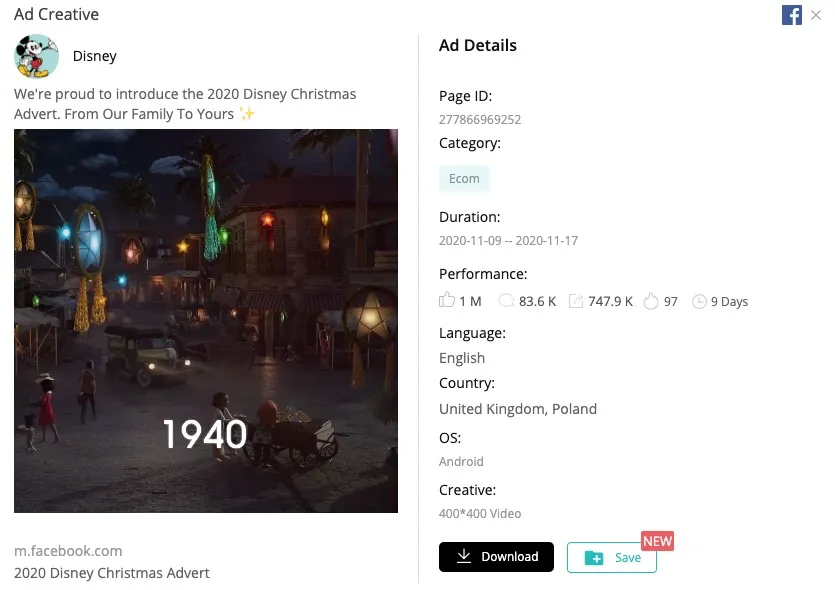
Task: Click the thumbs-up likes icon
Action: [447, 301]
